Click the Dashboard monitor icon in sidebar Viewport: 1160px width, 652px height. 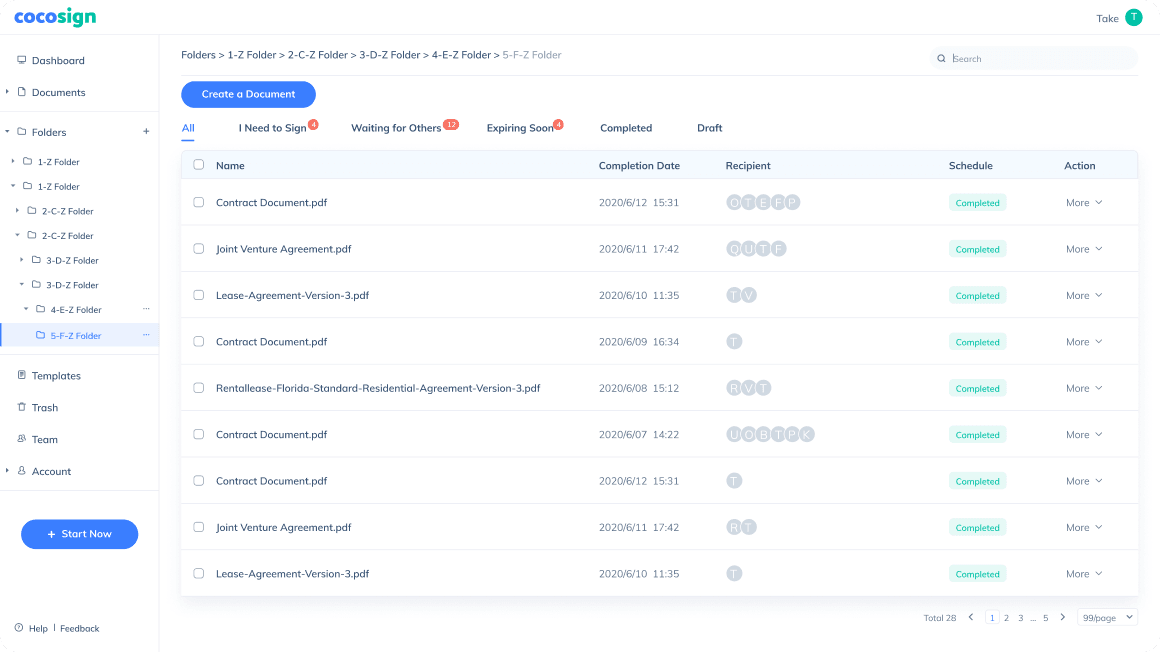pos(21,60)
